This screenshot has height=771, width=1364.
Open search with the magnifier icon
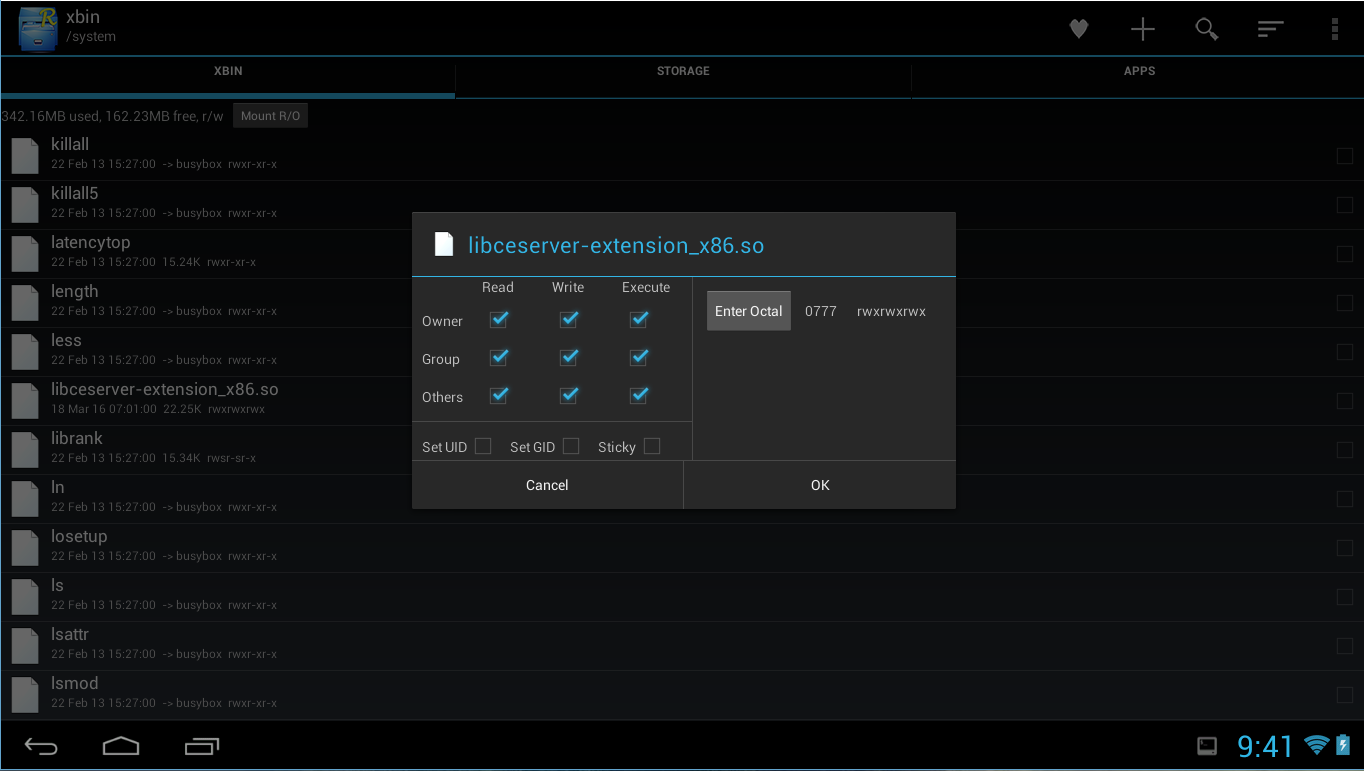(1206, 29)
